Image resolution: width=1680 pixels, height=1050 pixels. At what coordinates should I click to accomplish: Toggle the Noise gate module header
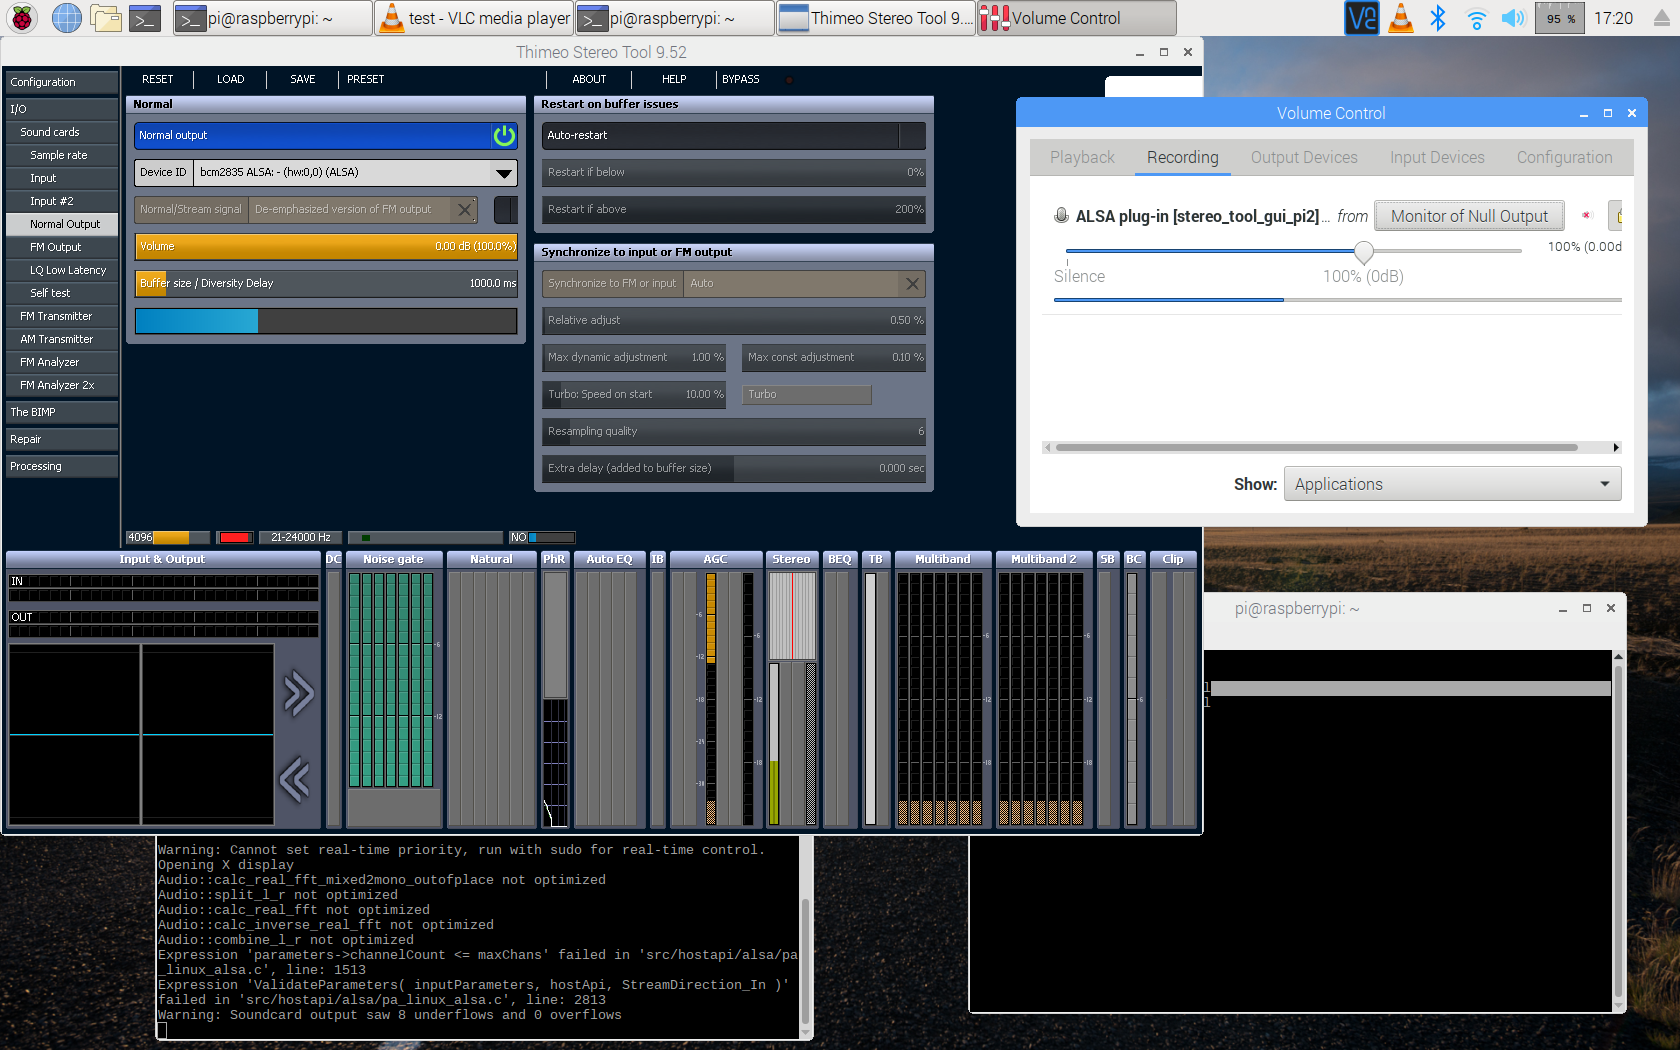coord(393,559)
